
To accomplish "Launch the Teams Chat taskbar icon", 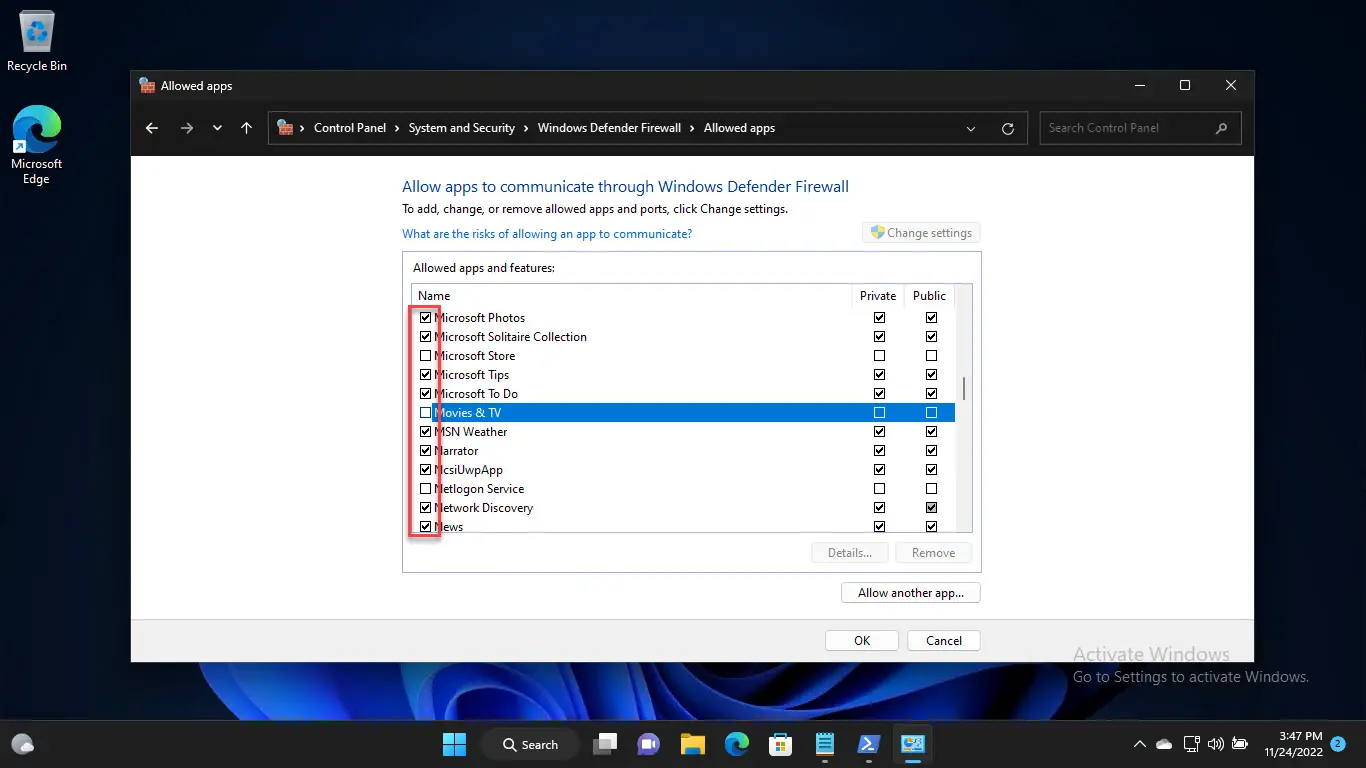I will coord(649,744).
